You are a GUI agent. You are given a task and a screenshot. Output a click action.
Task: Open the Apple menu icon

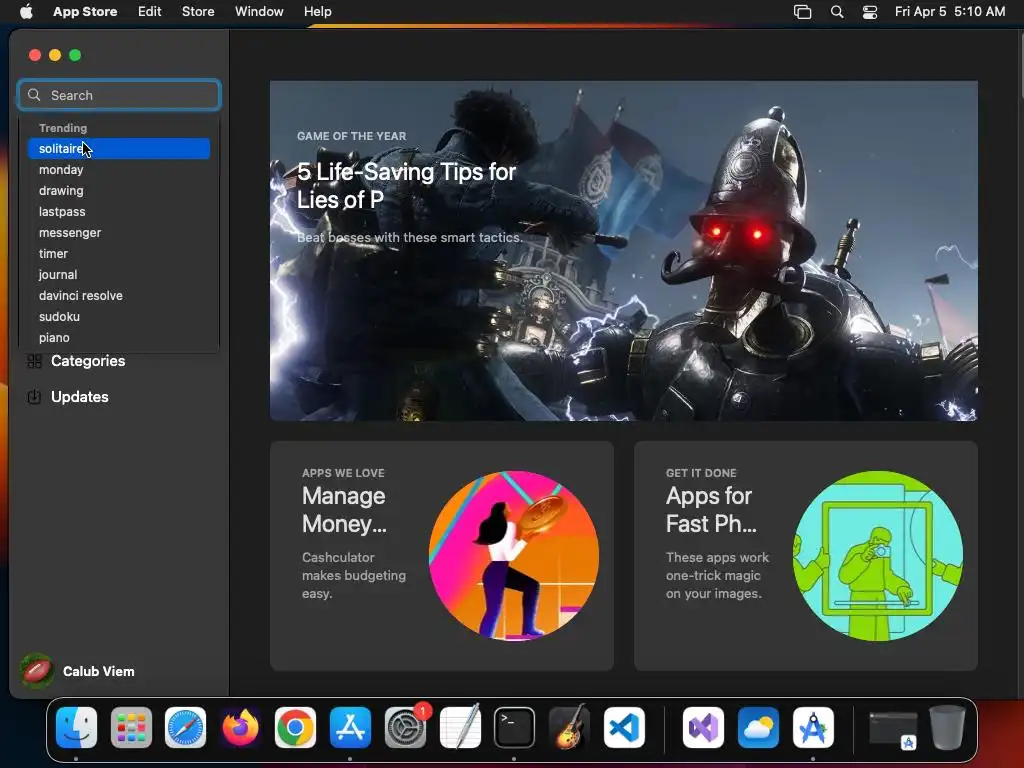[x=26, y=11]
